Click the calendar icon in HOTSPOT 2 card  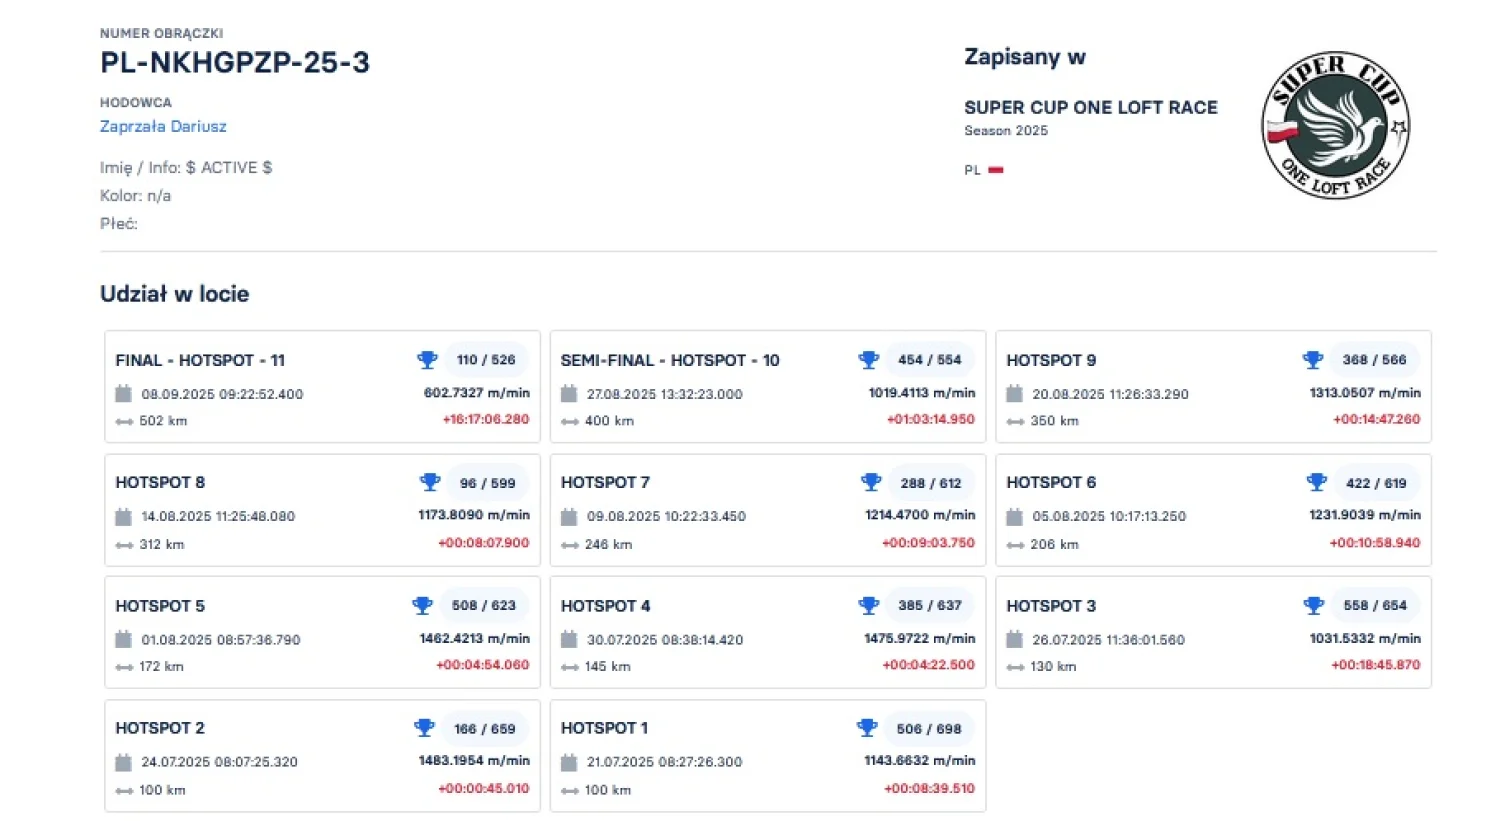click(123, 762)
